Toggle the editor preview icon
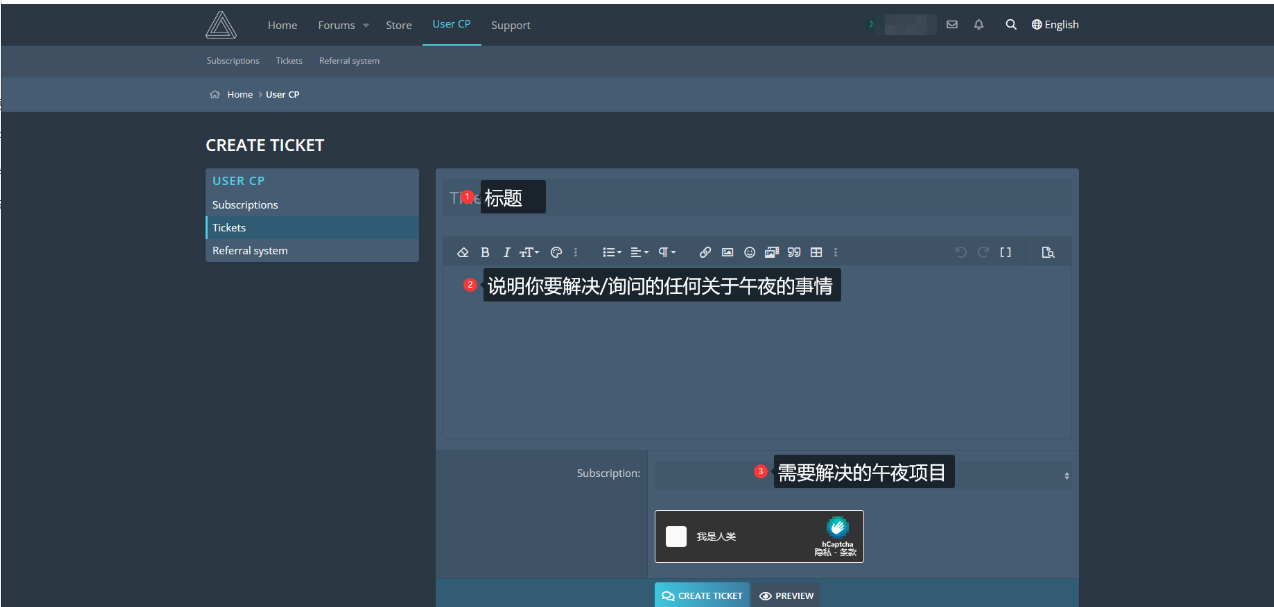The height and width of the screenshot is (607, 1274). click(x=1048, y=253)
